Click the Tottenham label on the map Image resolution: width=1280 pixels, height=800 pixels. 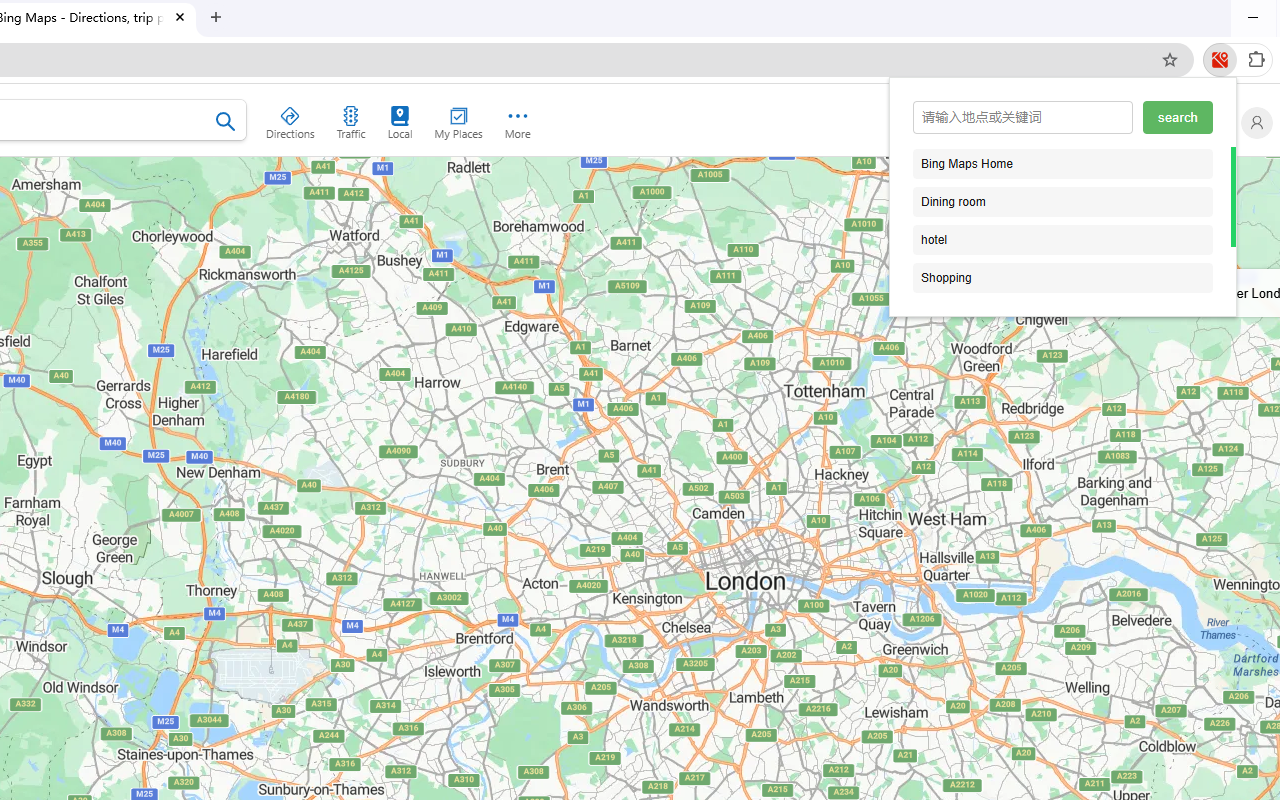click(x=825, y=391)
